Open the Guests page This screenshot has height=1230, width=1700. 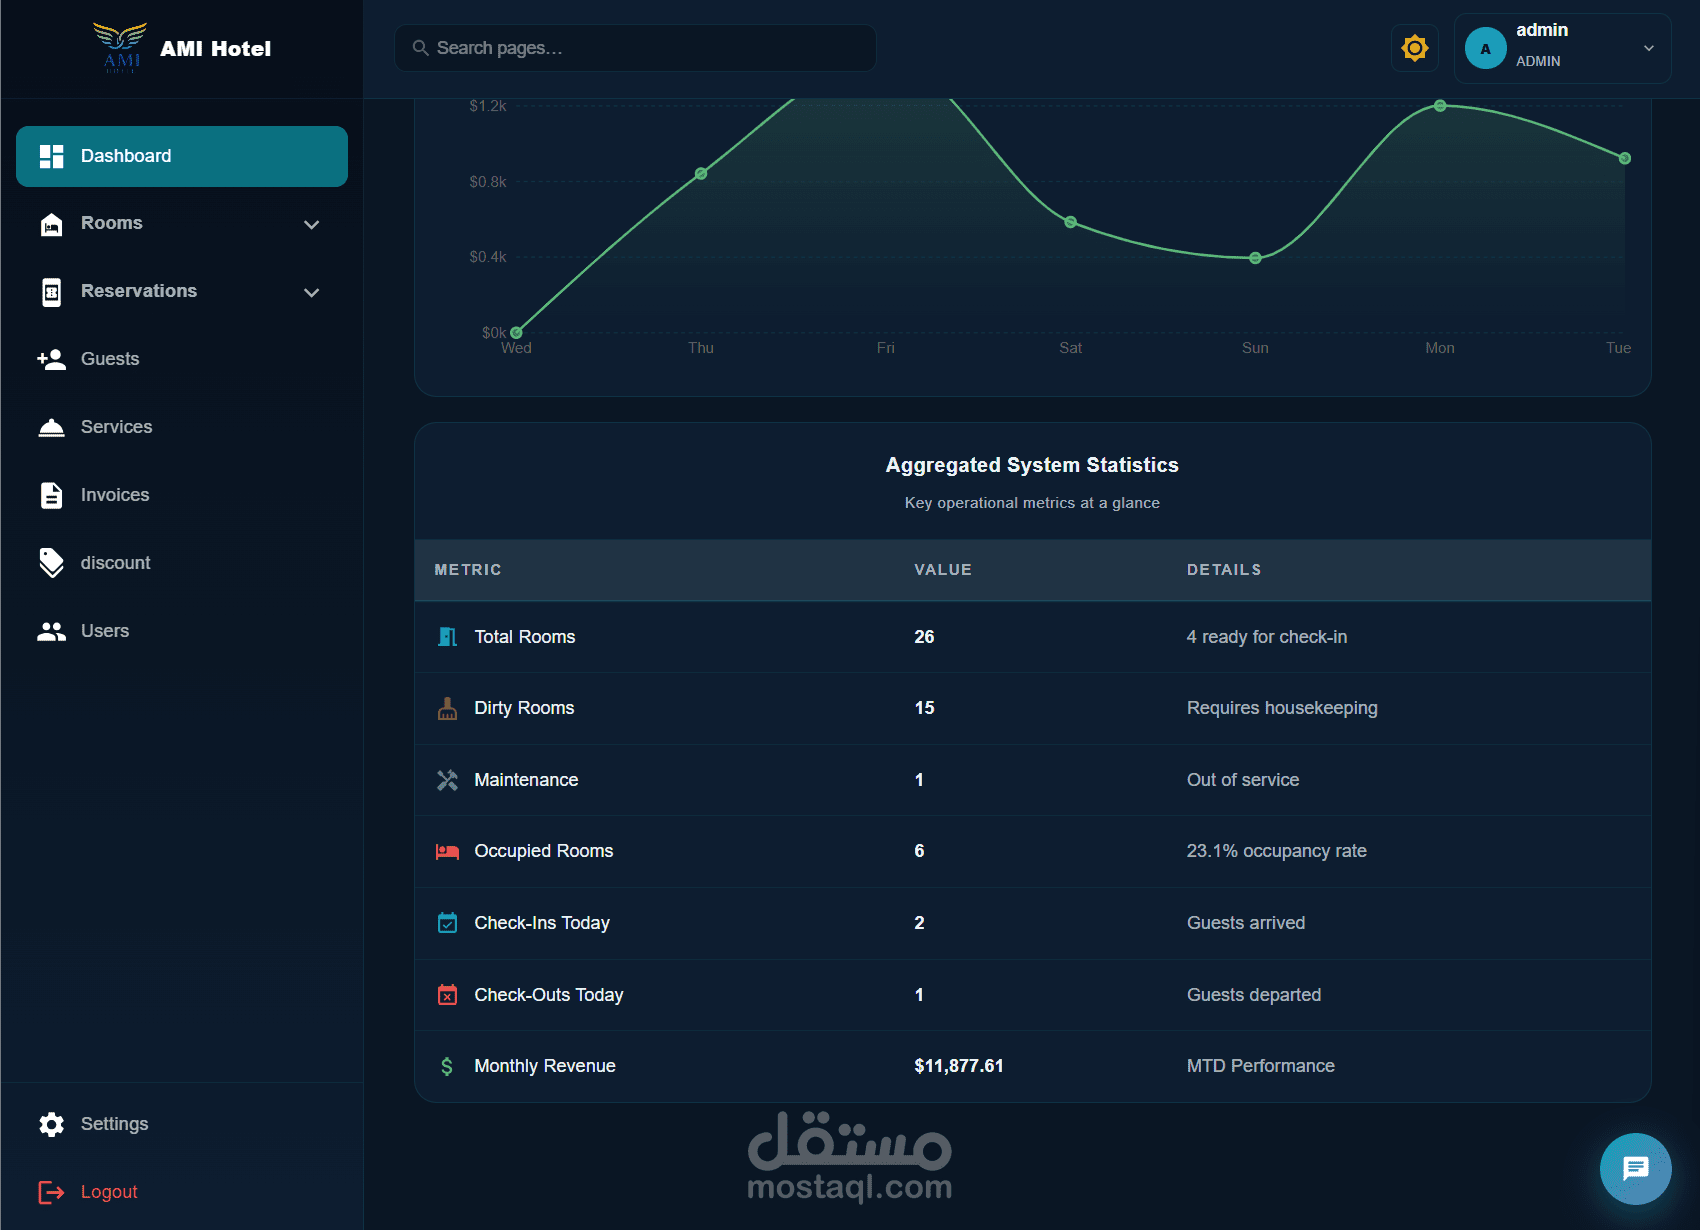tap(182, 359)
